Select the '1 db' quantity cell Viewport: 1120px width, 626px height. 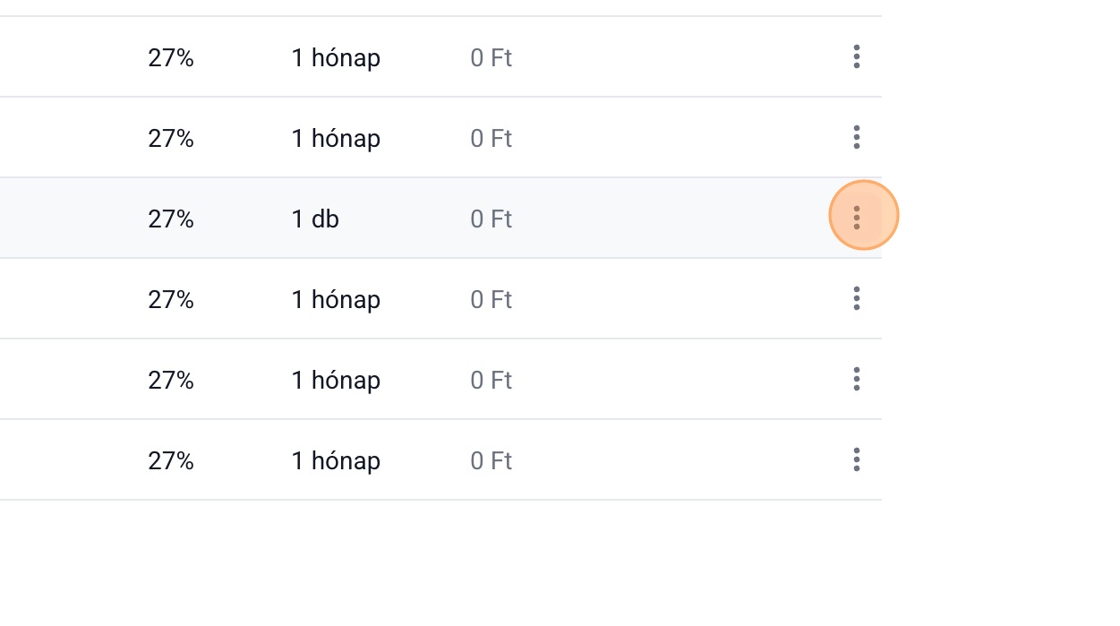coord(315,219)
